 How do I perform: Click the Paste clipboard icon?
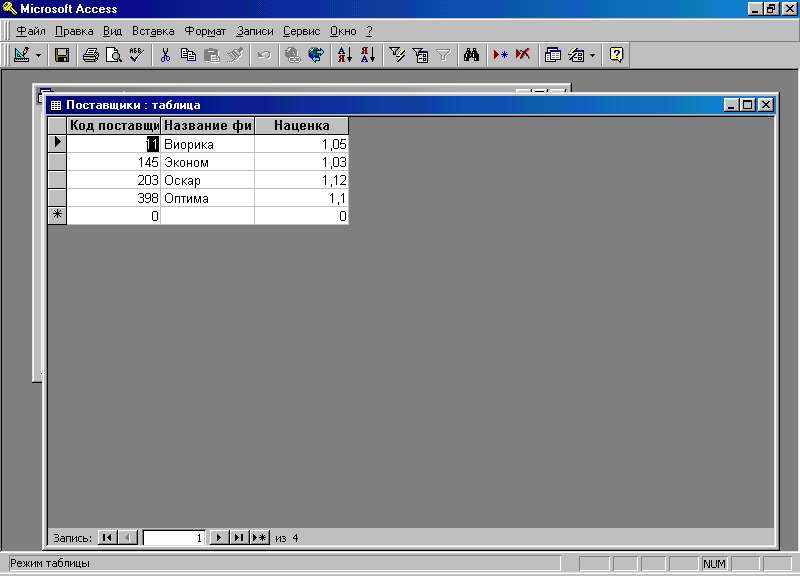click(x=211, y=55)
